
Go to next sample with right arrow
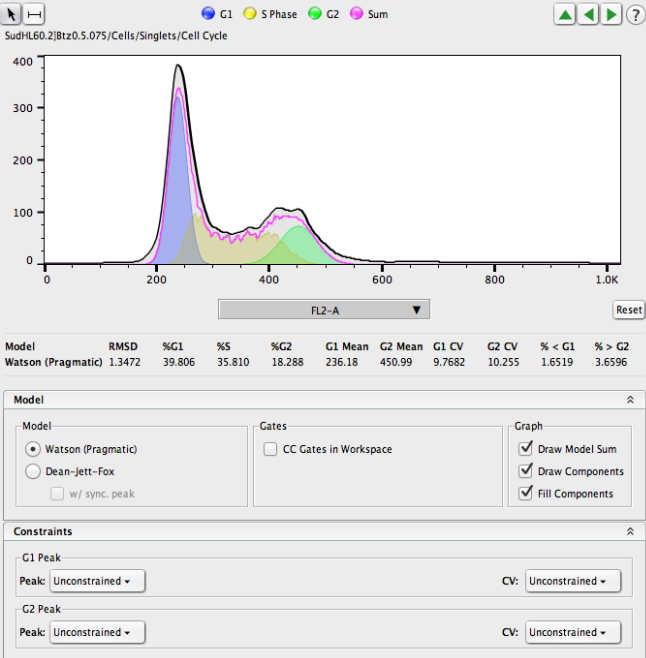point(611,14)
